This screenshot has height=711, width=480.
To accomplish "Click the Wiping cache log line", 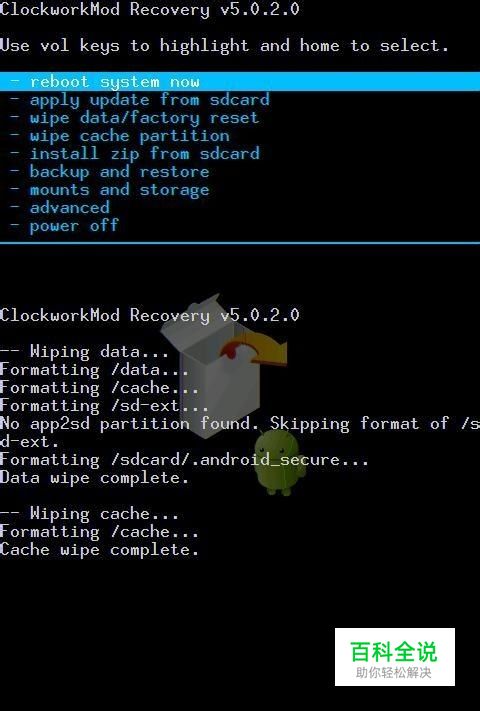I will 89,514.
